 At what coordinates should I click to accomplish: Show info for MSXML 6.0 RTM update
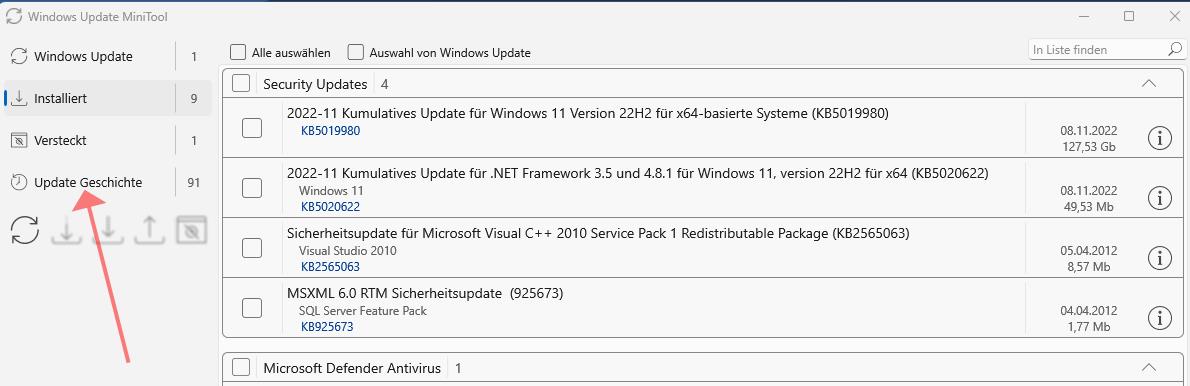(1160, 318)
